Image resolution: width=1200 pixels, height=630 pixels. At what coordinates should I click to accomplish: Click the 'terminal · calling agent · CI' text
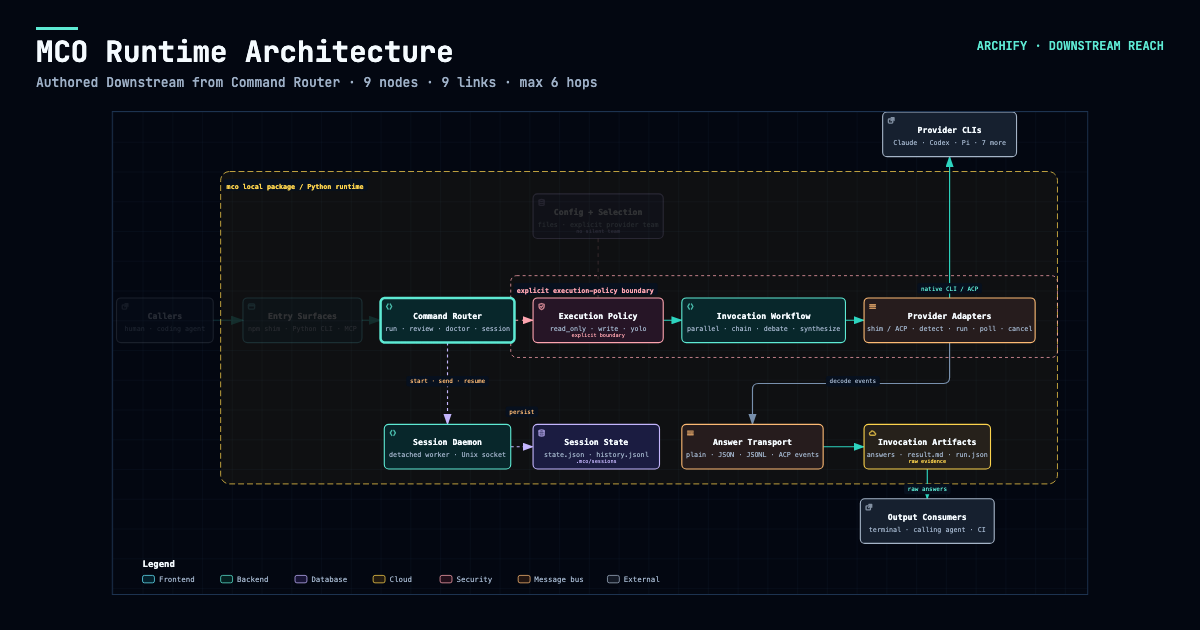(928, 529)
